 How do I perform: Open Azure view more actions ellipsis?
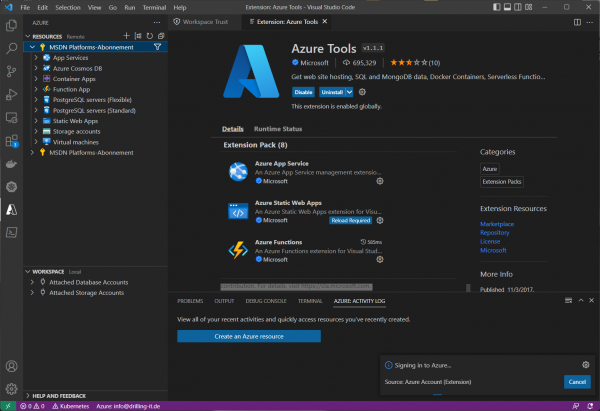click(157, 23)
